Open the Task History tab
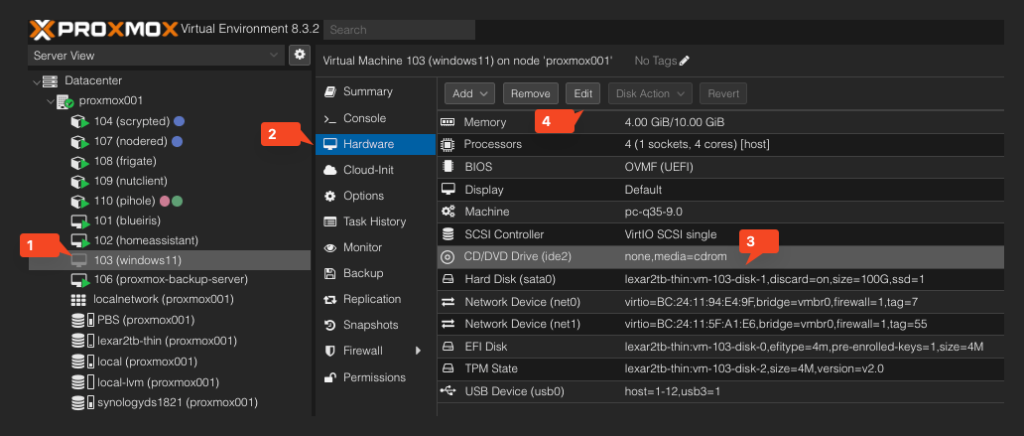Viewport: 1024px width, 436px height. [376, 221]
